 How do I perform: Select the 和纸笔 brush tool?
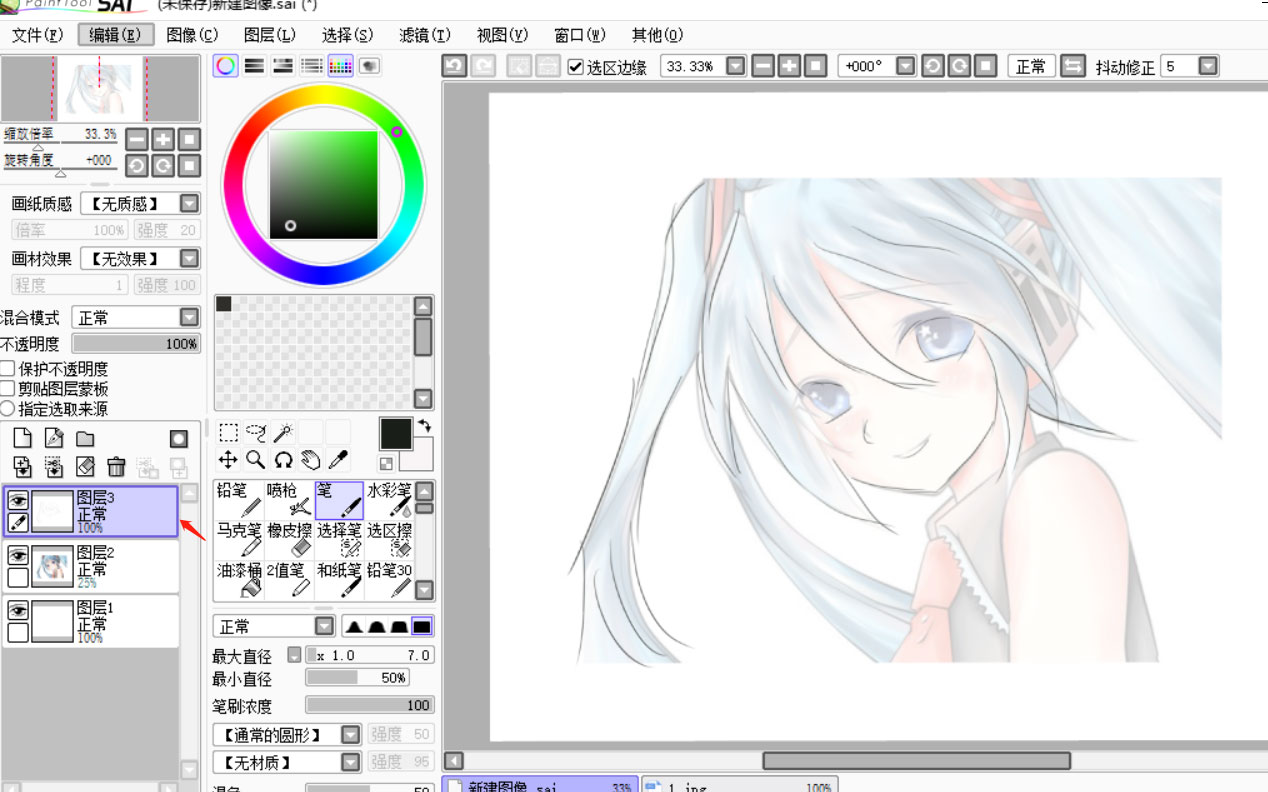[x=339, y=579]
